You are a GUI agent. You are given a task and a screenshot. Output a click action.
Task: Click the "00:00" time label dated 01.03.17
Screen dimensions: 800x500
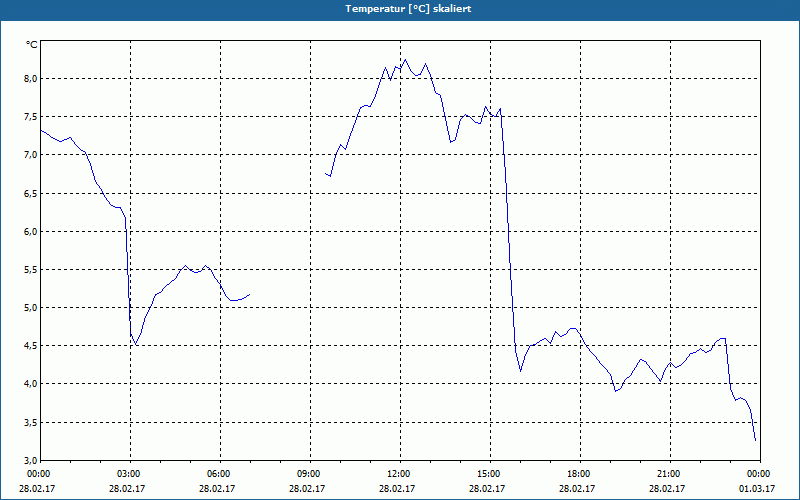[759, 474]
